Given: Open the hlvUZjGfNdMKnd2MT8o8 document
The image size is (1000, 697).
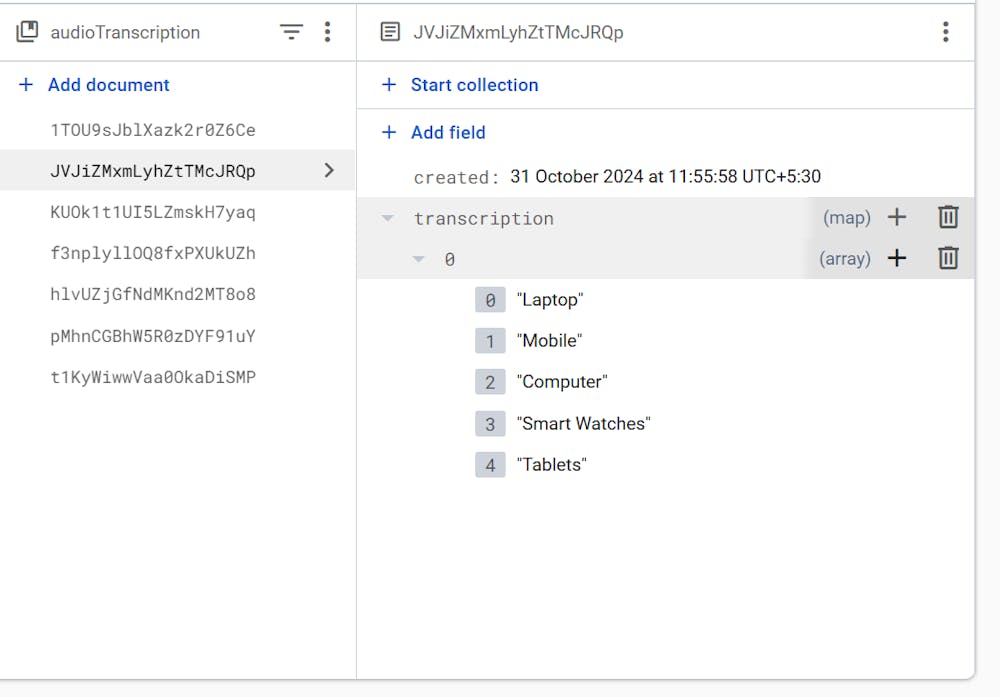Looking at the screenshot, I should [153, 294].
